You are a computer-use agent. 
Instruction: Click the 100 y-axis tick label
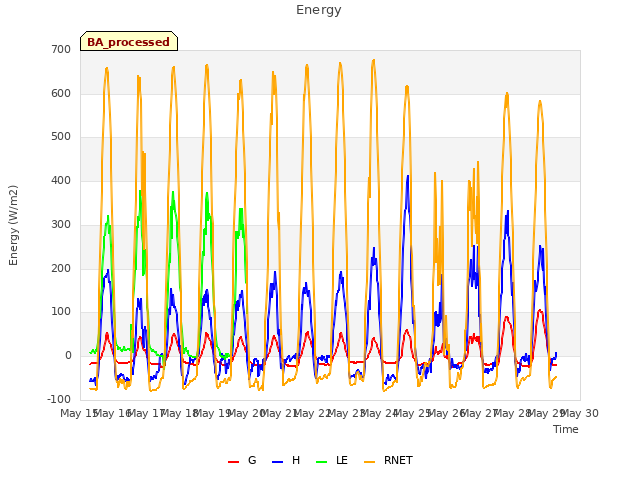(x=61, y=312)
